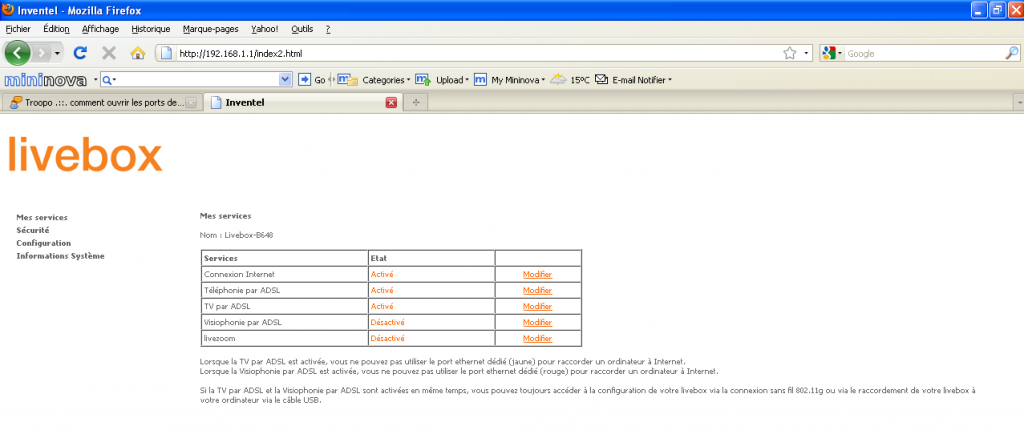Open the Édition menu
The width and height of the screenshot is (1024, 434).
click(56, 29)
